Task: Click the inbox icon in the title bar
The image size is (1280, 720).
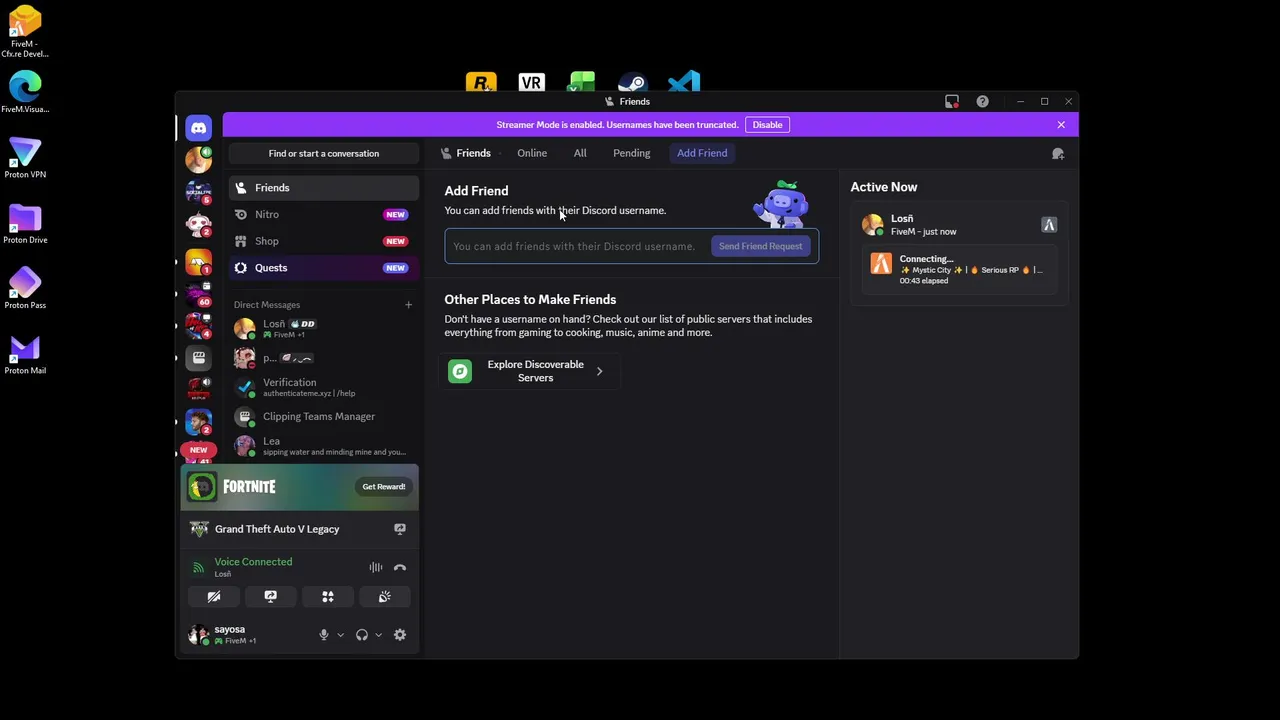Action: (952, 101)
